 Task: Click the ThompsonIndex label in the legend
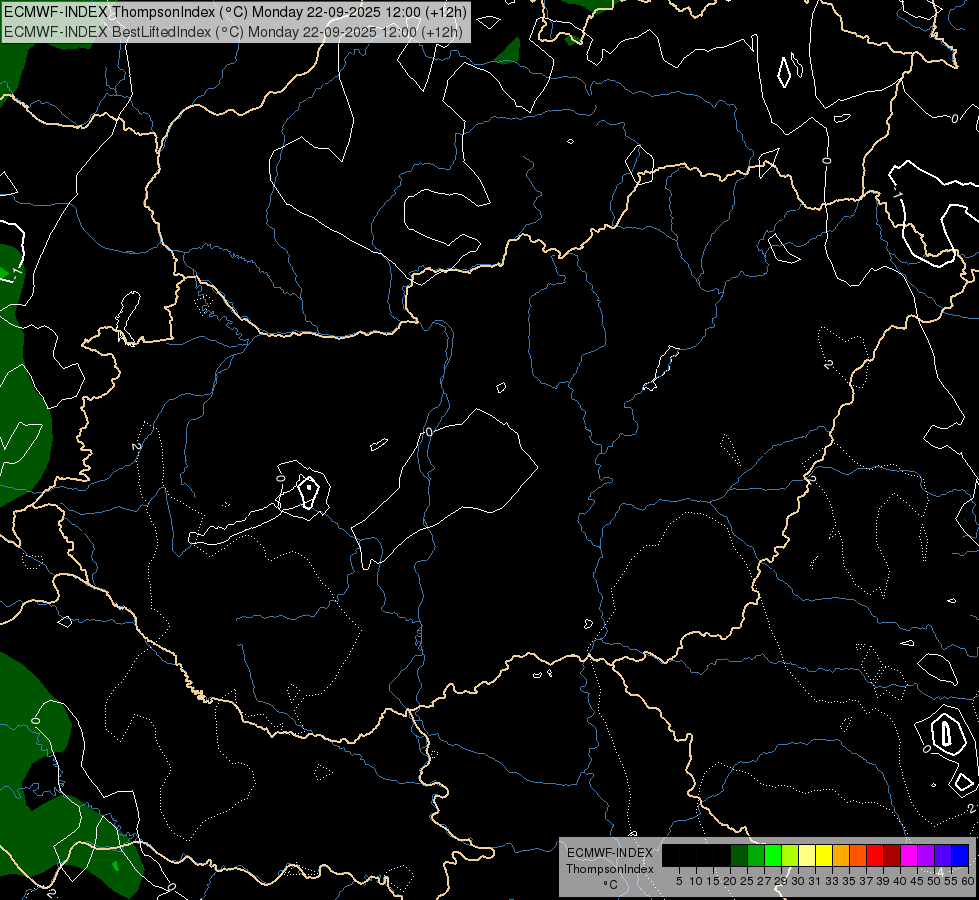tap(610, 869)
